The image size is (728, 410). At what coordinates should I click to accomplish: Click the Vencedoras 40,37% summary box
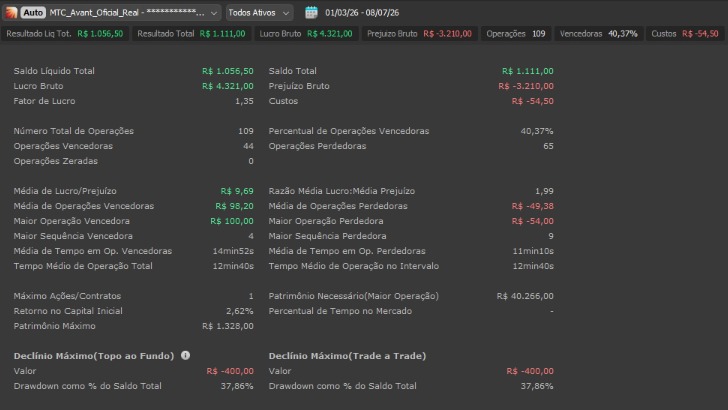tap(598, 33)
